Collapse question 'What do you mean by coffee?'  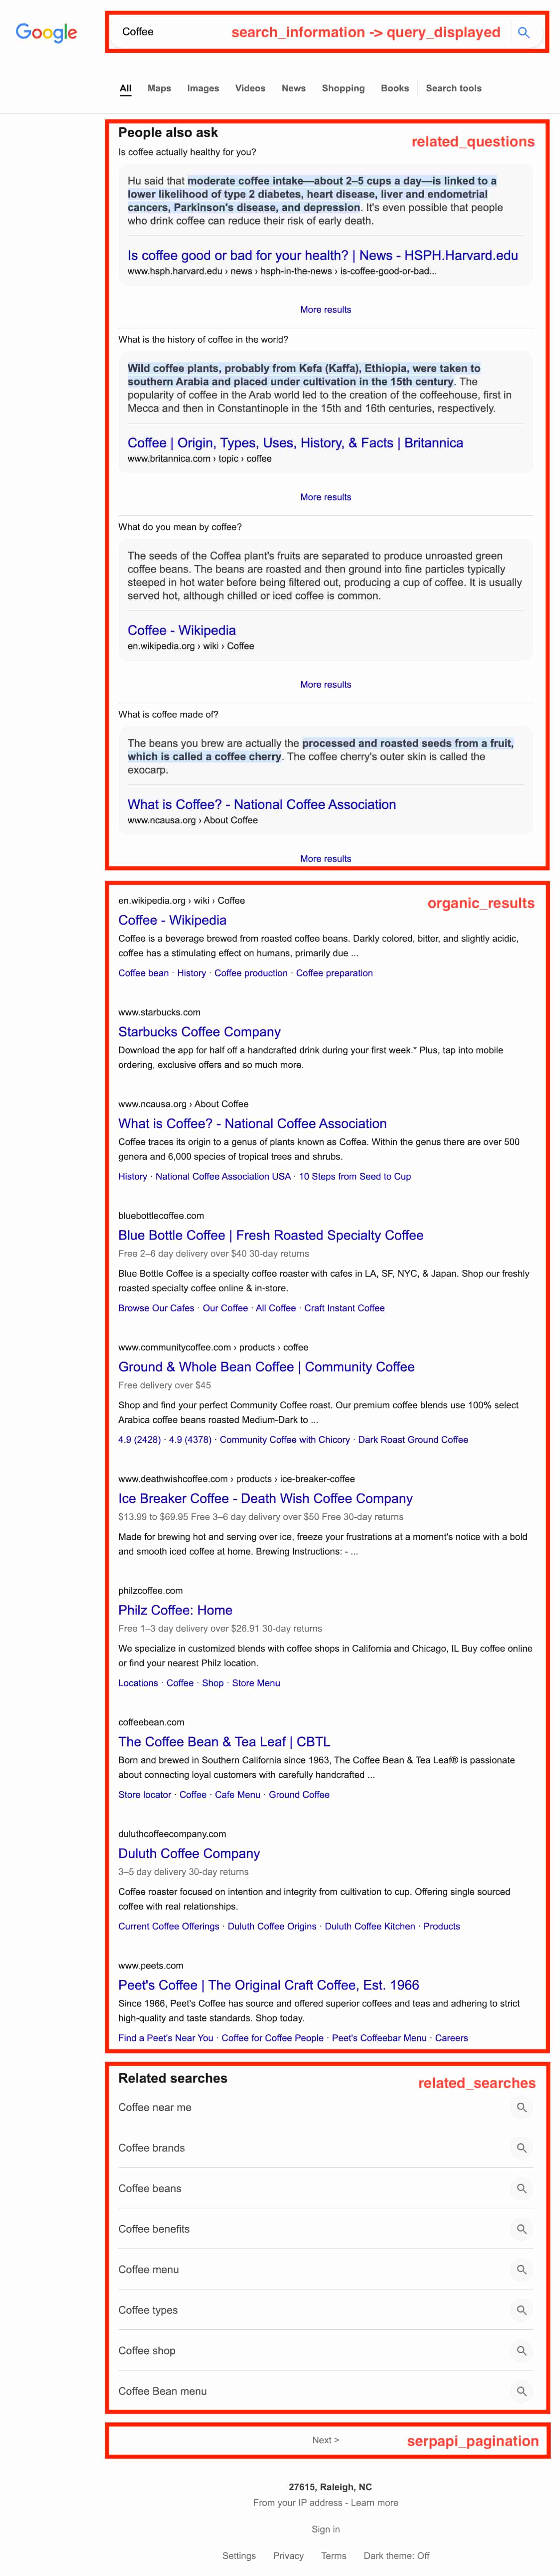click(180, 527)
